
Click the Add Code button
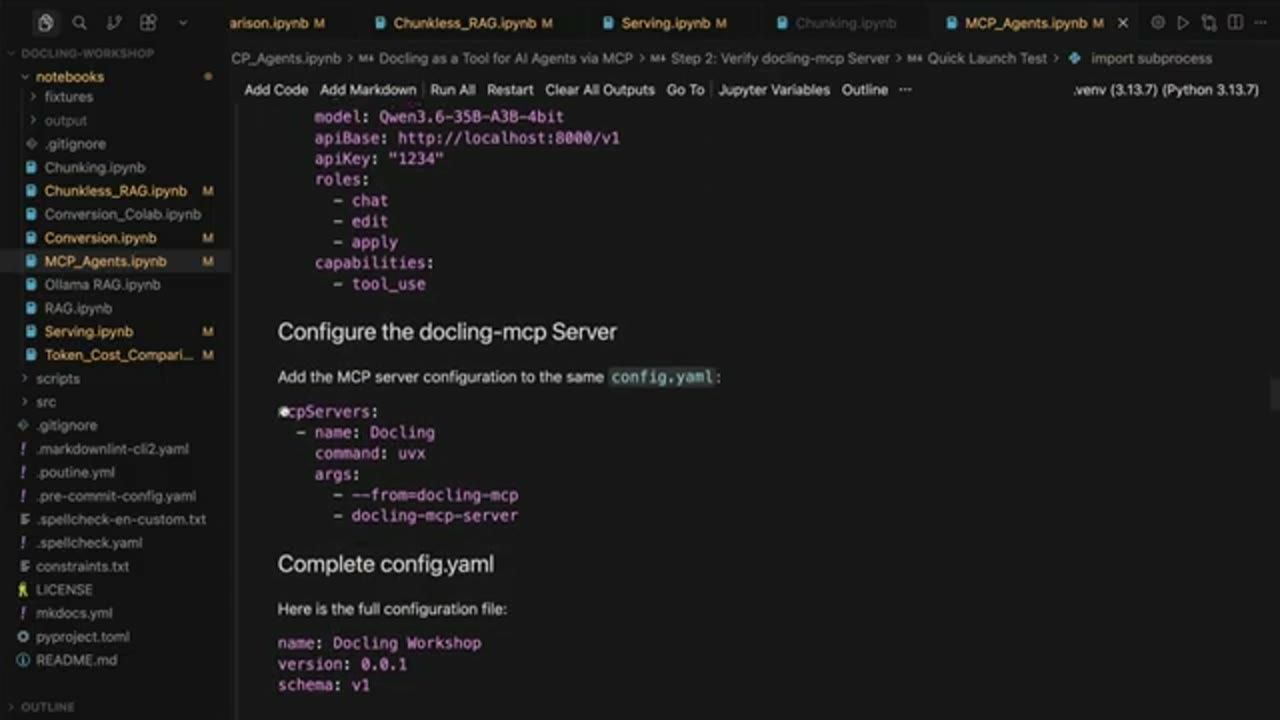[276, 89]
